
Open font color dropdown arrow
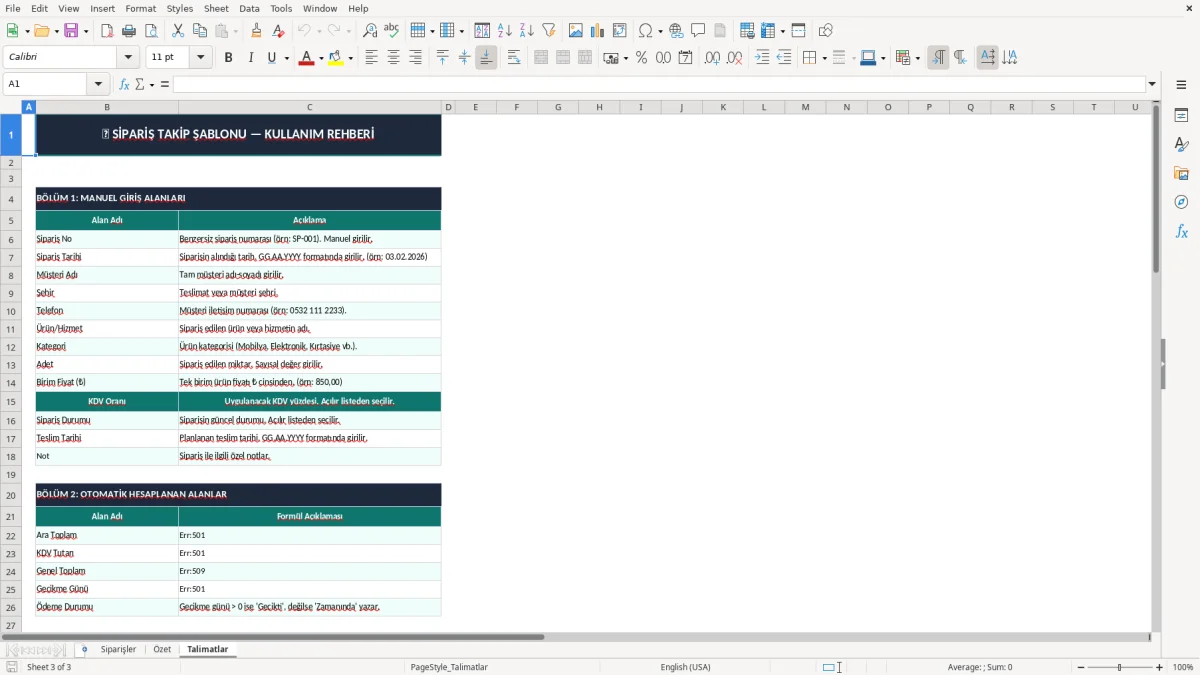click(x=319, y=58)
